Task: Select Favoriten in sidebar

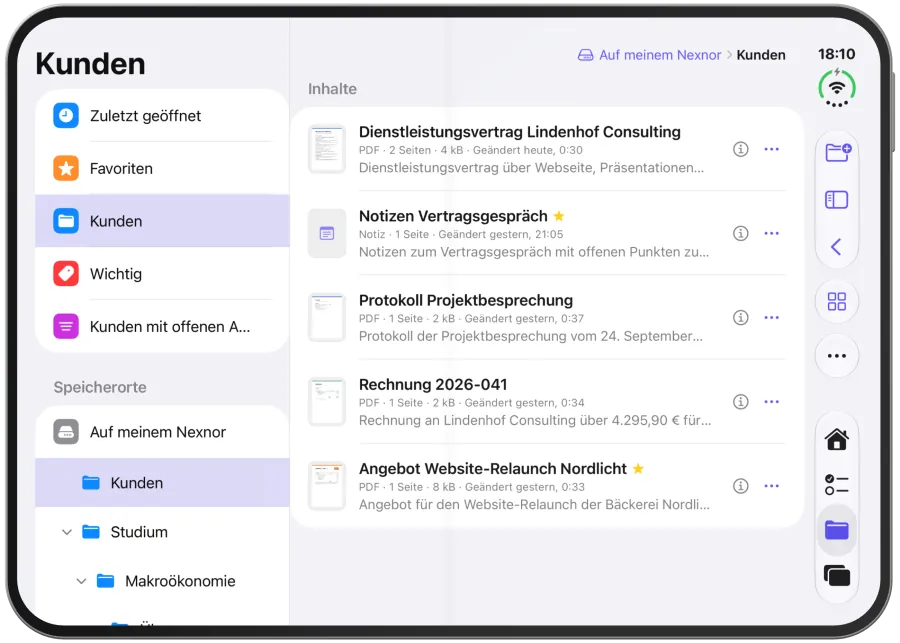Action: point(162,168)
